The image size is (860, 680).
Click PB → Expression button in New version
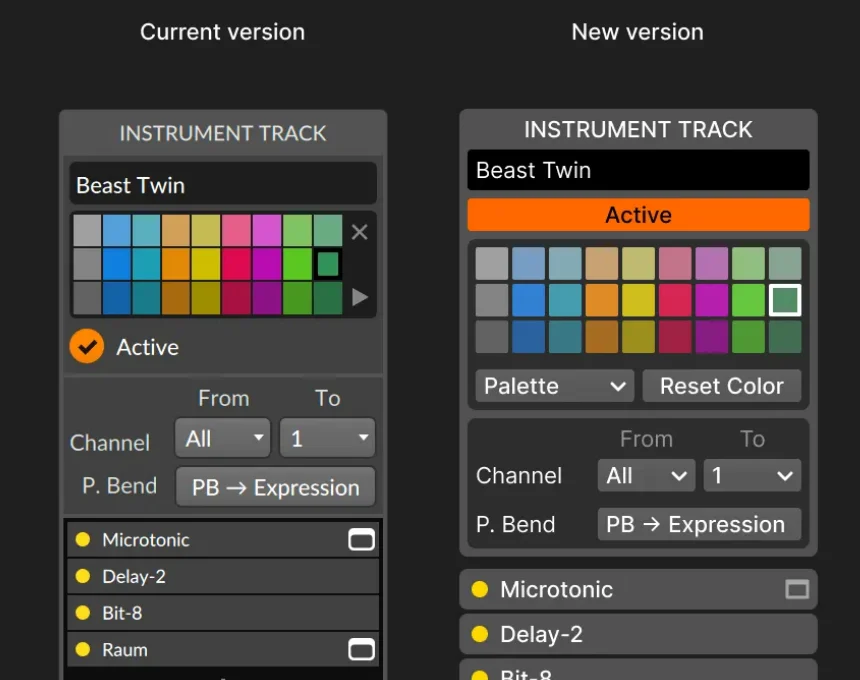point(699,524)
